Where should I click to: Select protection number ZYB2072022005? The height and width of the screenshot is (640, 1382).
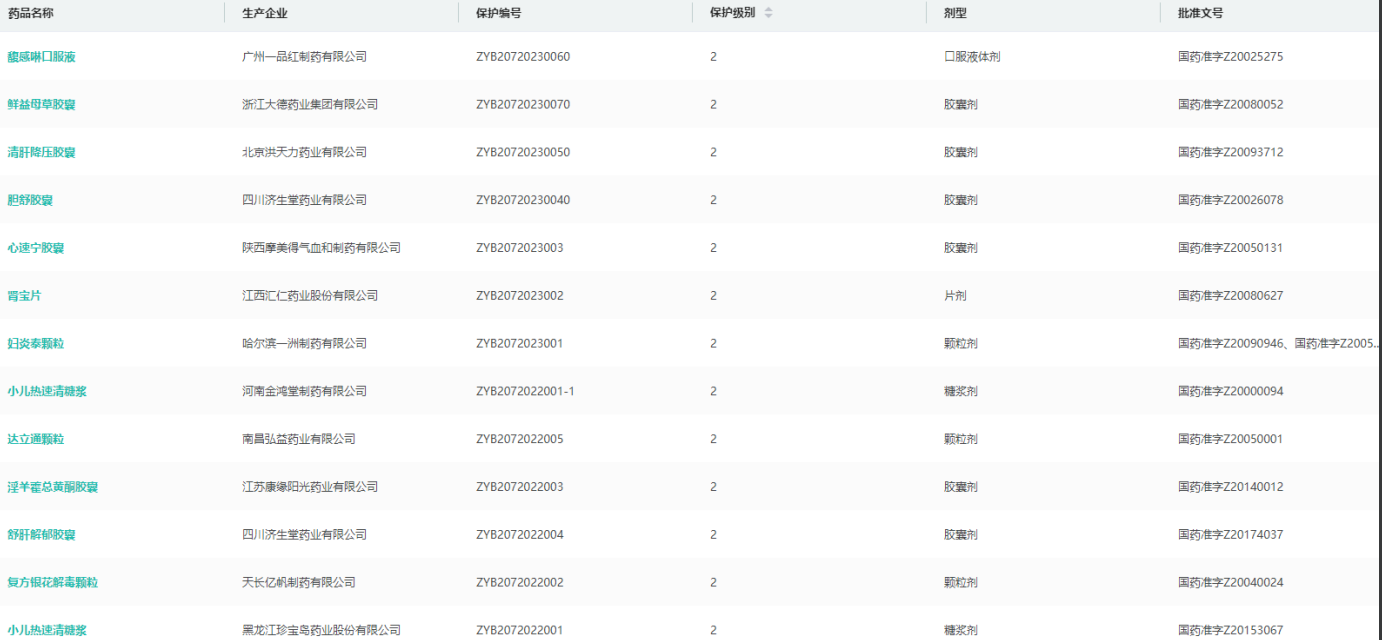click(520, 439)
